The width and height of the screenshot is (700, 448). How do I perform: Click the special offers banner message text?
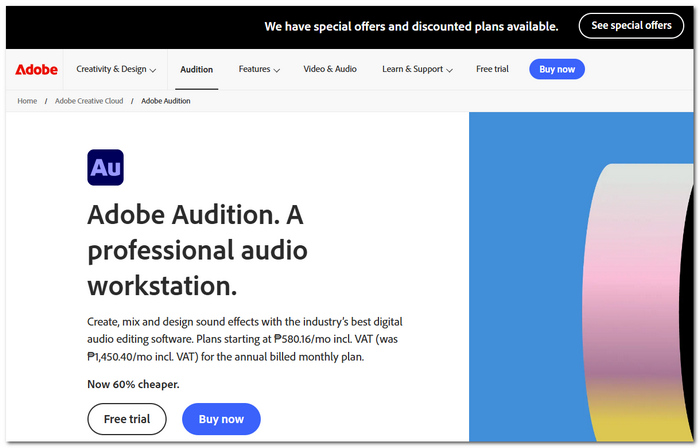[x=411, y=26]
